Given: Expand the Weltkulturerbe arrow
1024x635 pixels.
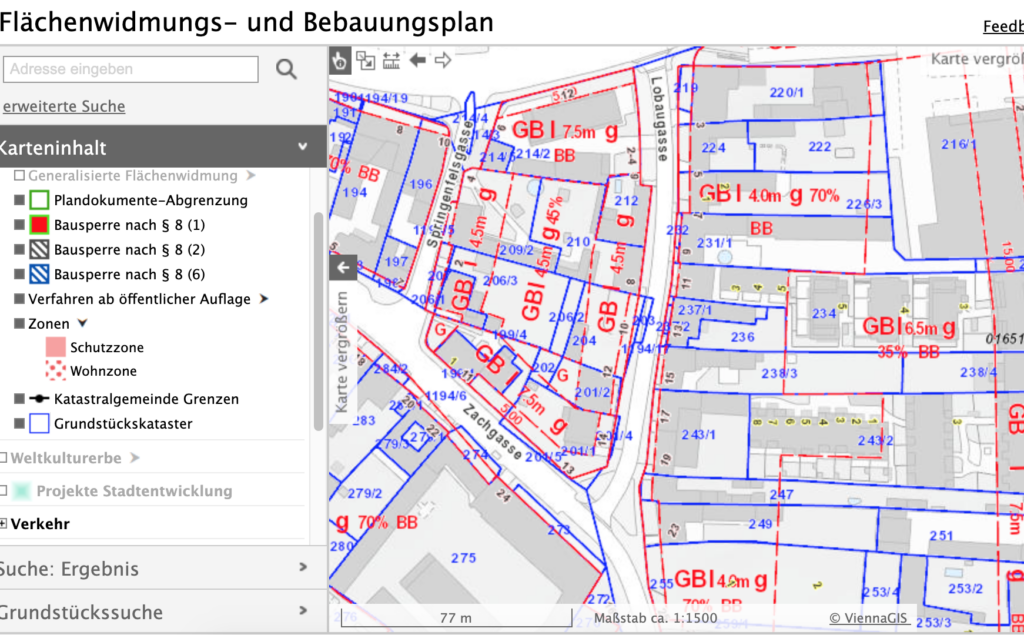Looking at the screenshot, I should tap(134, 458).
